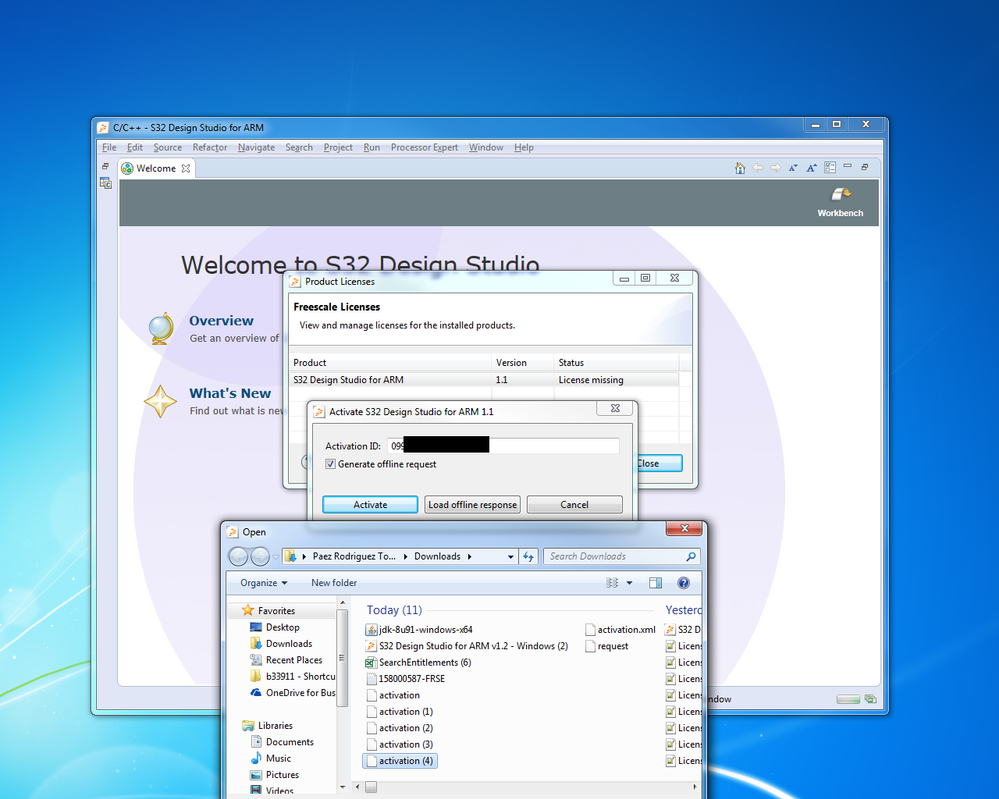Click the What's New star icon
Screen dimensions: 999x799
pyautogui.click(x=160, y=401)
